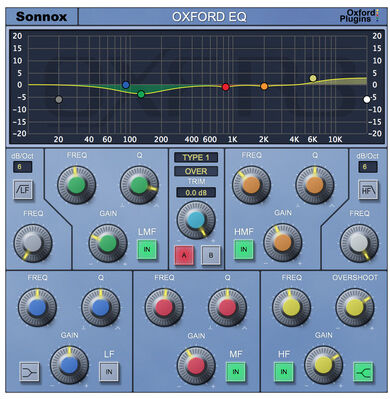Viewport: 390px width, 399px height.
Task: Disable the HMF band IN button
Action: [x=244, y=249]
